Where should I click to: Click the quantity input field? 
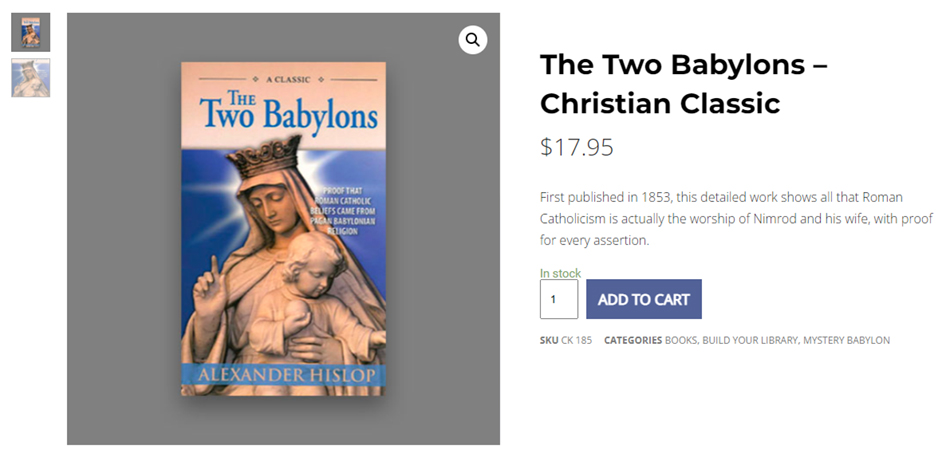click(559, 299)
